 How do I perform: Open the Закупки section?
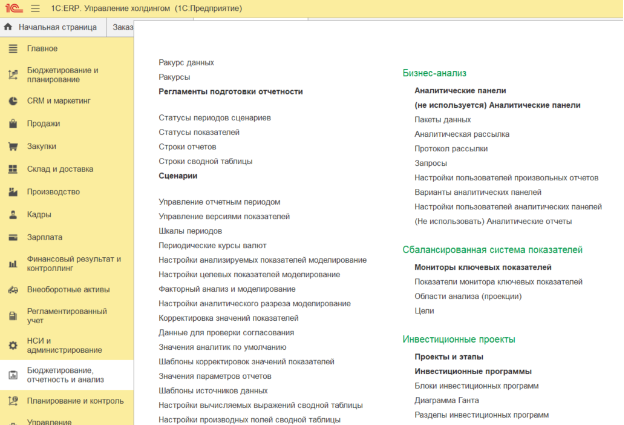pos(42,146)
